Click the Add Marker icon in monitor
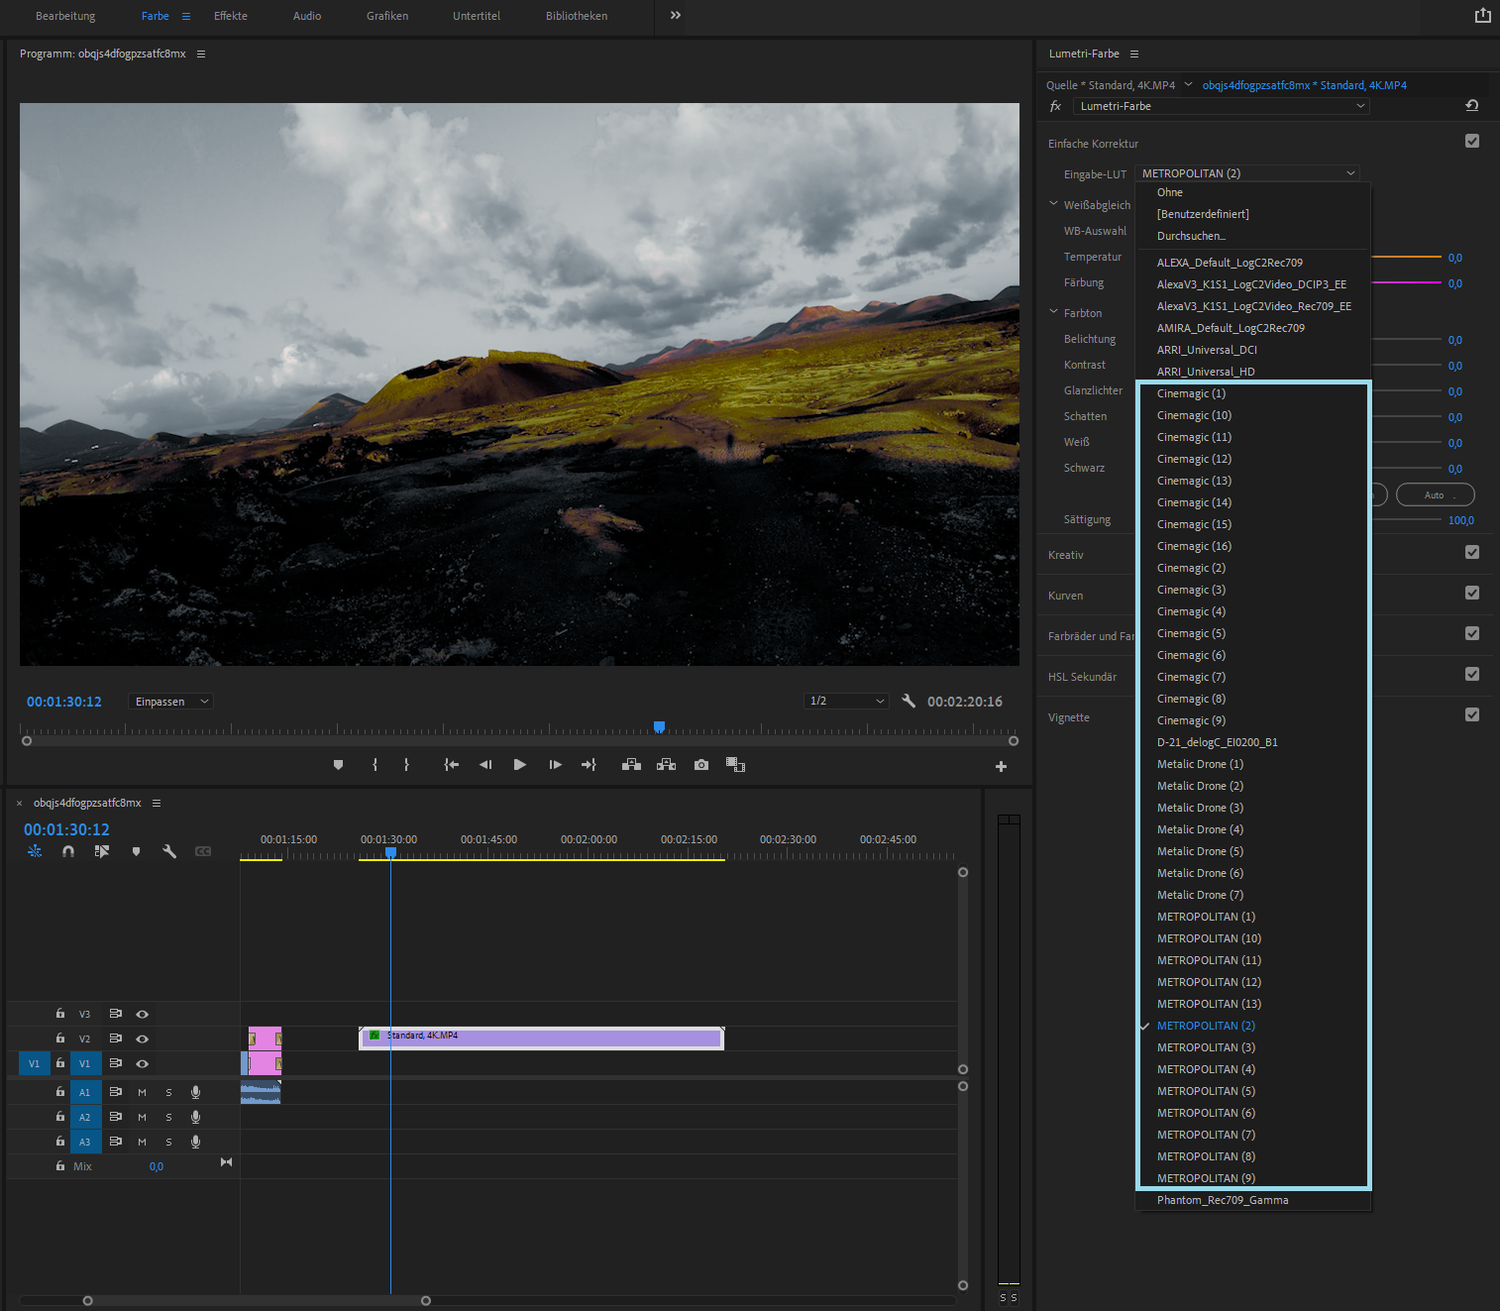The height and width of the screenshot is (1311, 1500). point(338,765)
